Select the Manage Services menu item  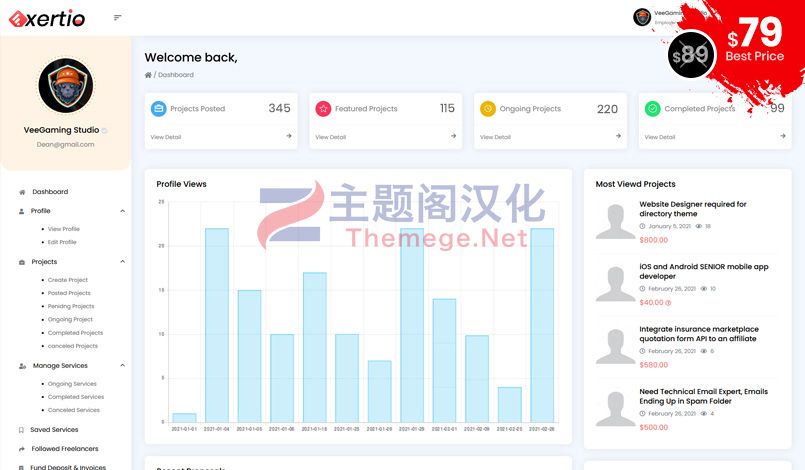coord(60,366)
